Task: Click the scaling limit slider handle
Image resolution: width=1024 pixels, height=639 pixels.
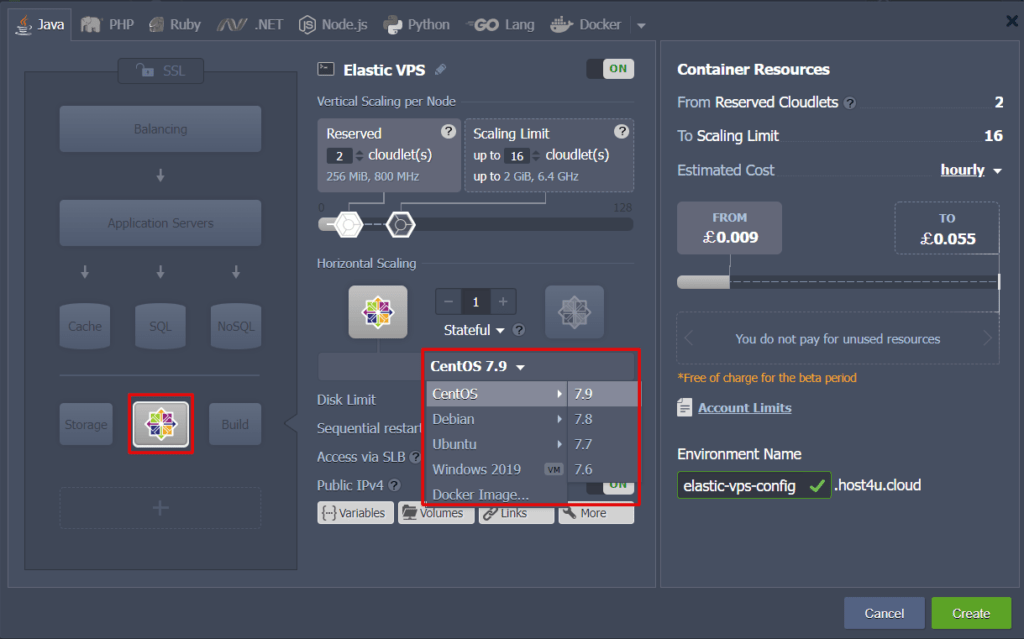Action: (400, 225)
